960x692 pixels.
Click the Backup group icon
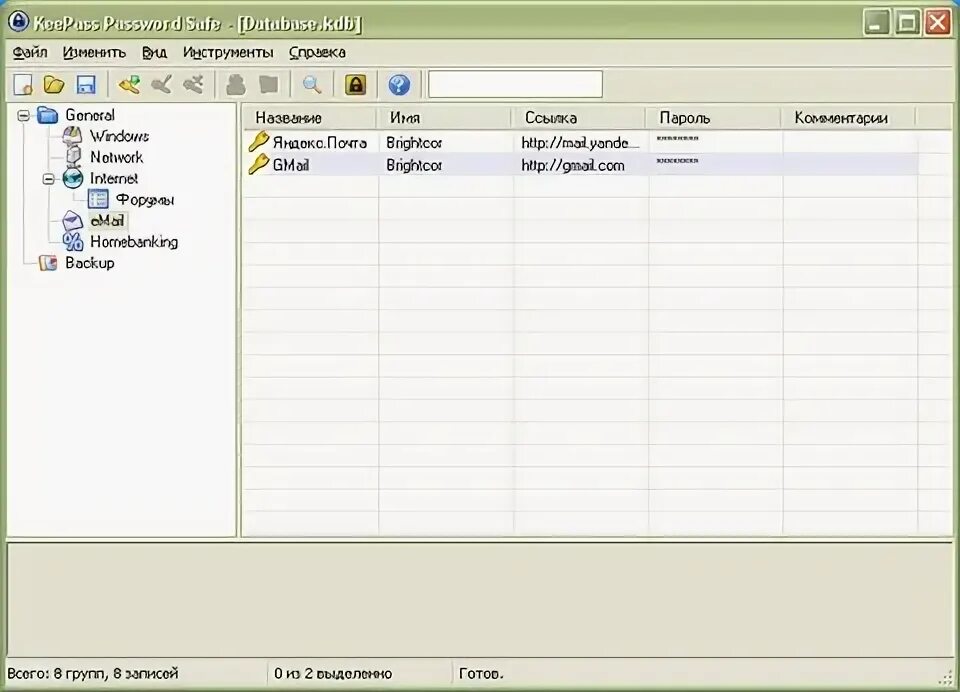[48, 263]
